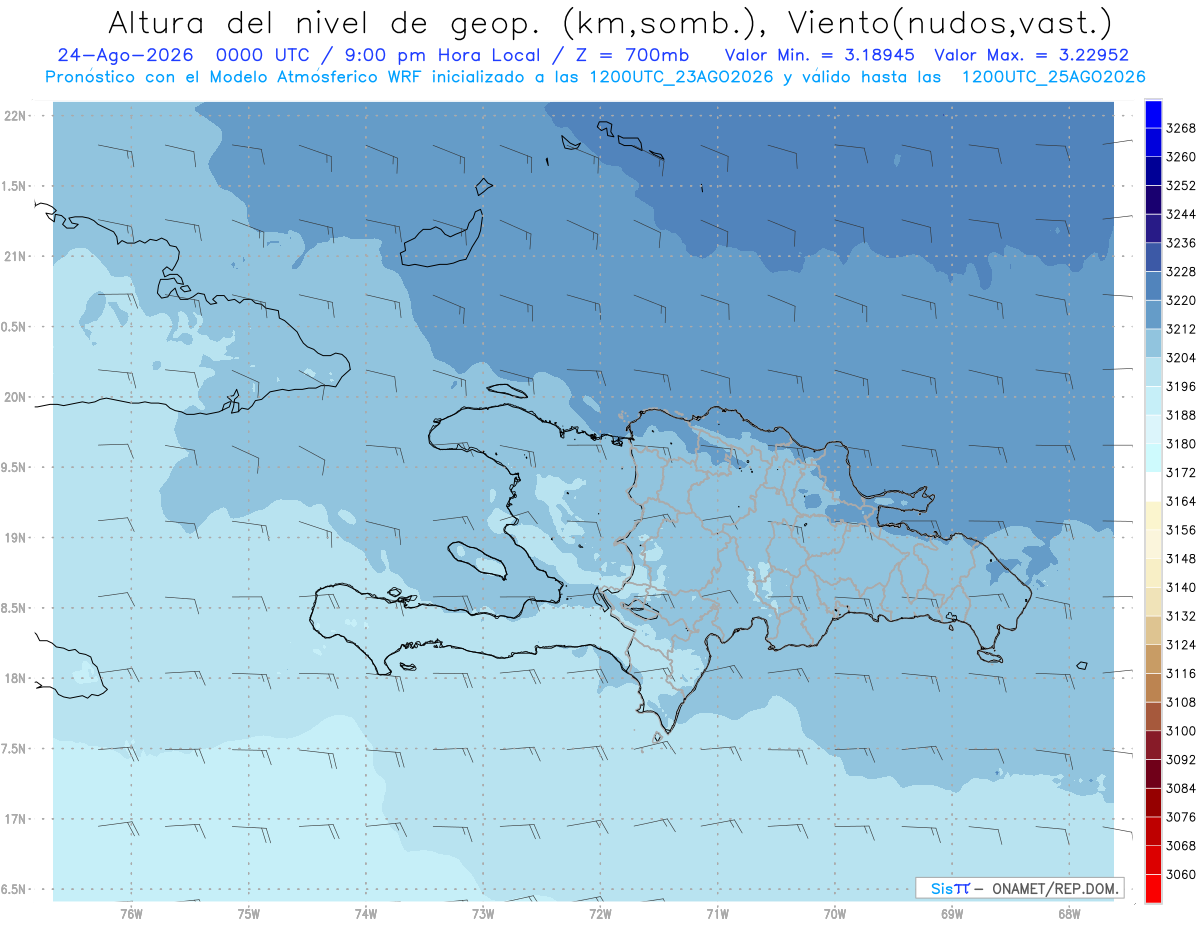The height and width of the screenshot is (927, 1200).
Task: Click the "69W" longitude axis label
Action: coord(952,913)
